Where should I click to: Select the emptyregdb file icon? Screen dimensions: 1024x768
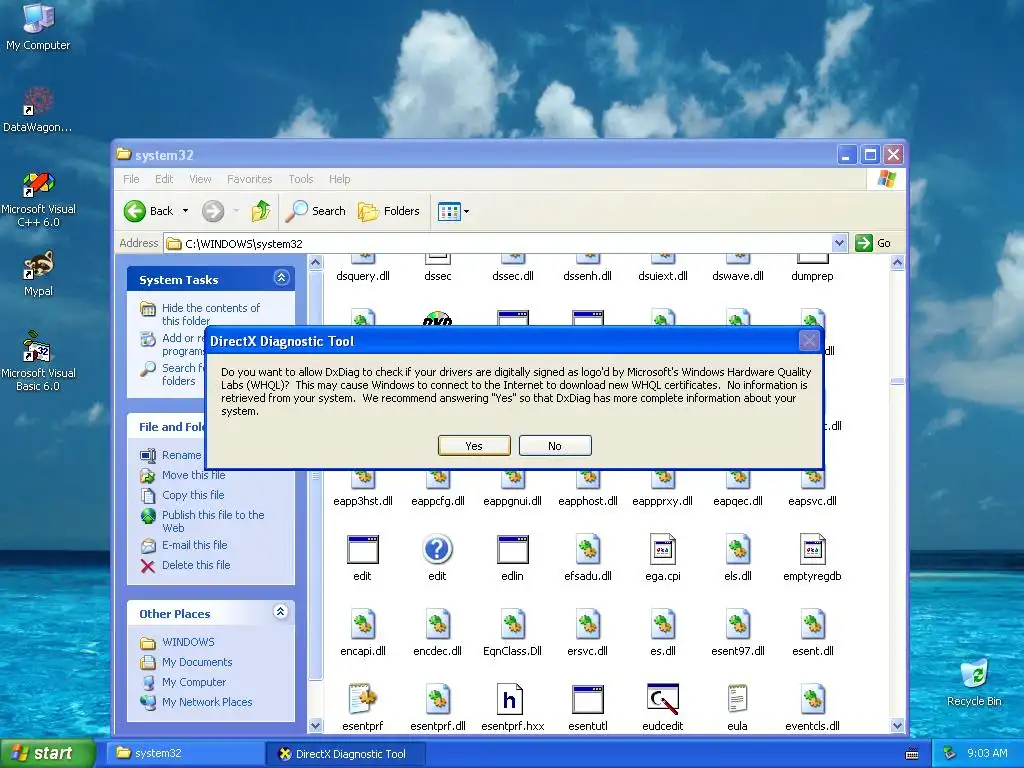point(812,550)
